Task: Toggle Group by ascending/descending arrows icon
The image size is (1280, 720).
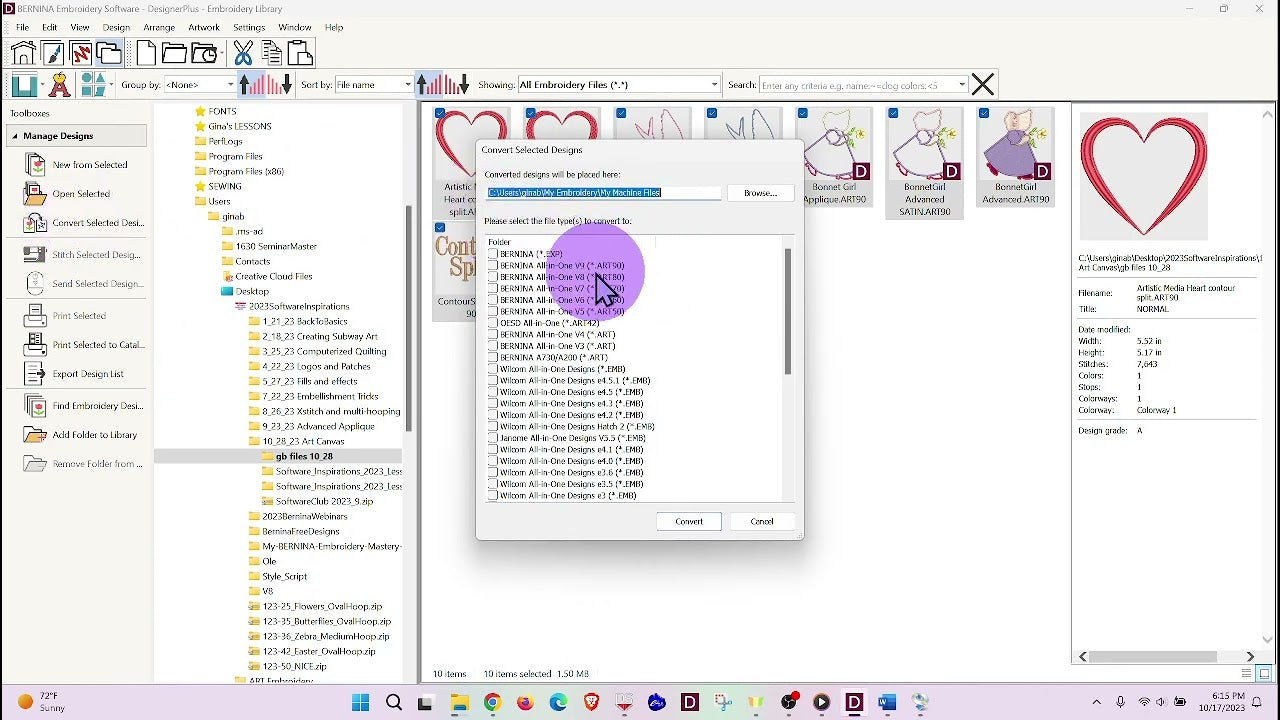Action: click(266, 85)
